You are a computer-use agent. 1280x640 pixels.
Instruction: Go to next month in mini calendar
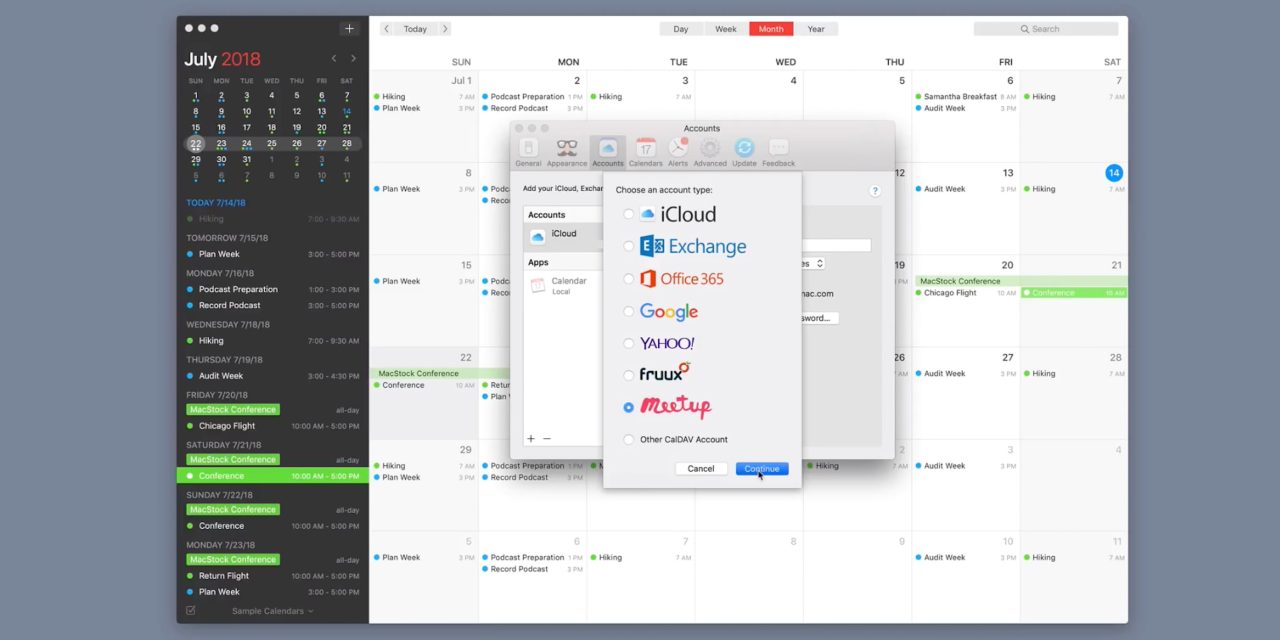[x=353, y=59]
